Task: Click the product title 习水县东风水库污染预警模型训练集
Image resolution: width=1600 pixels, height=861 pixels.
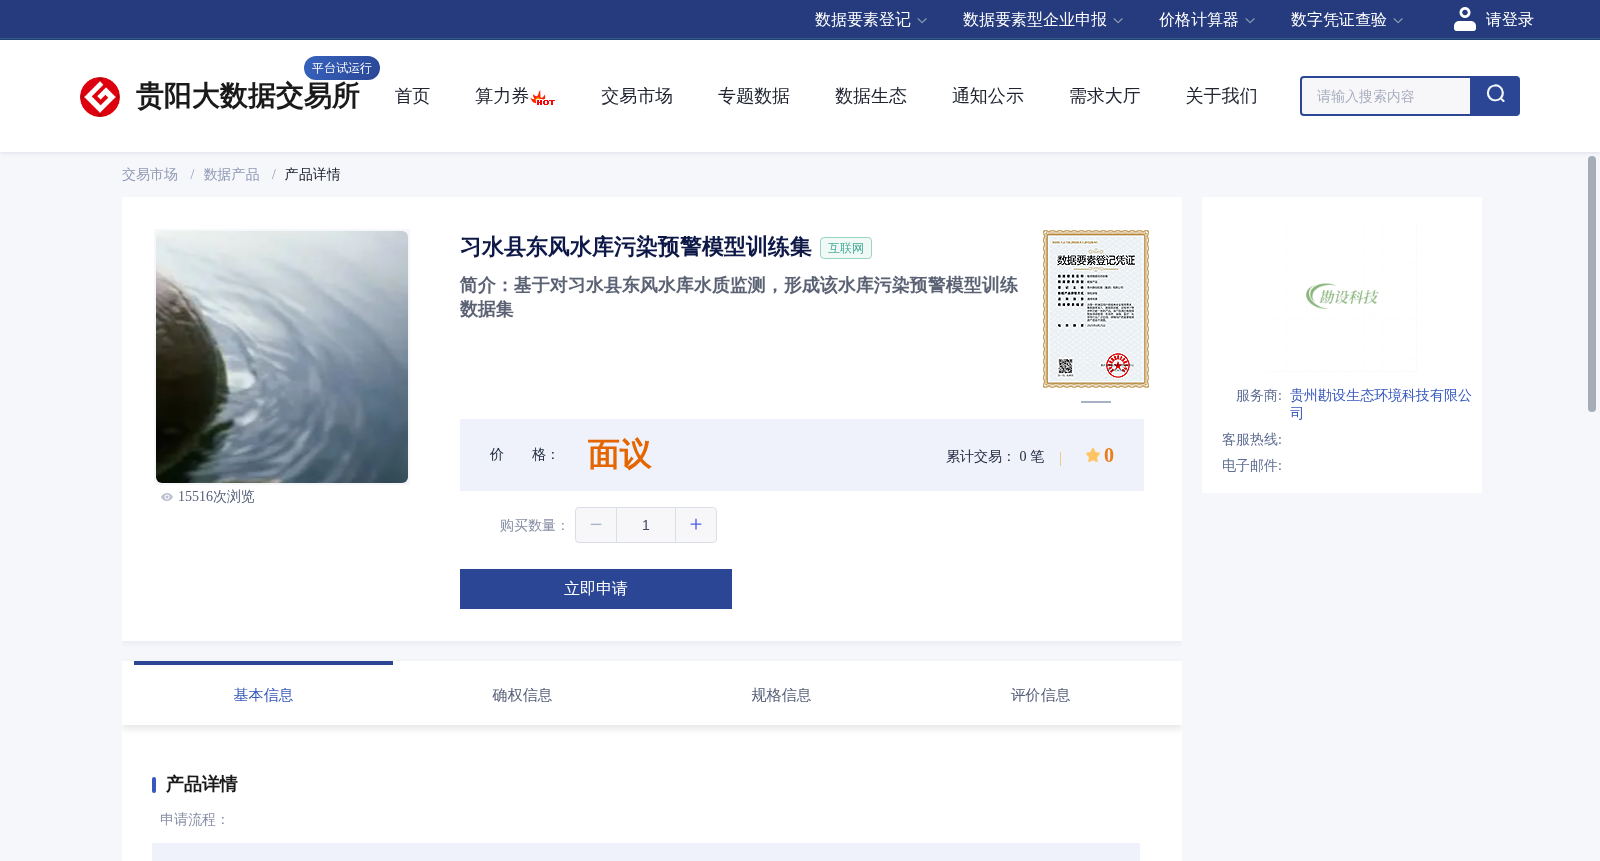Action: tap(635, 247)
